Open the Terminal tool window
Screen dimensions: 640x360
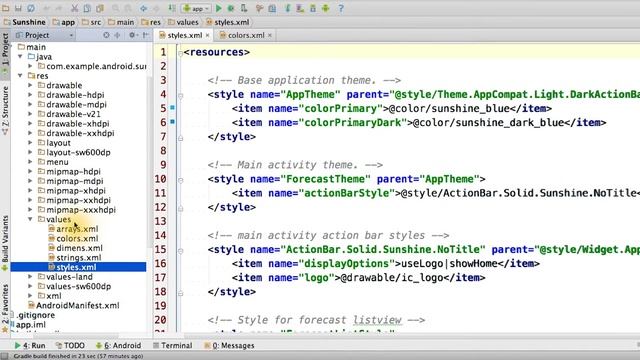(x=172, y=345)
